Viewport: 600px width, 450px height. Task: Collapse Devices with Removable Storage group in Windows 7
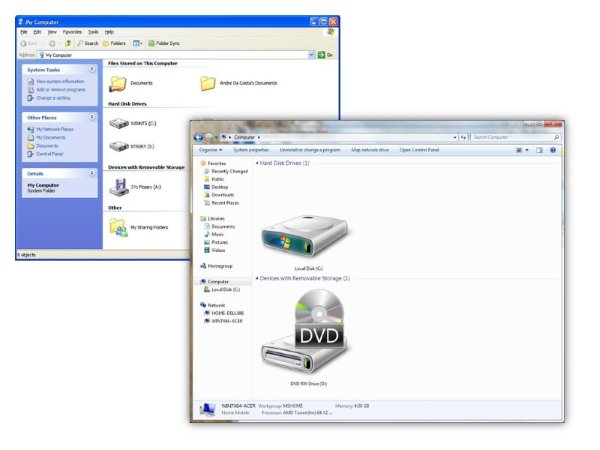coord(257,279)
